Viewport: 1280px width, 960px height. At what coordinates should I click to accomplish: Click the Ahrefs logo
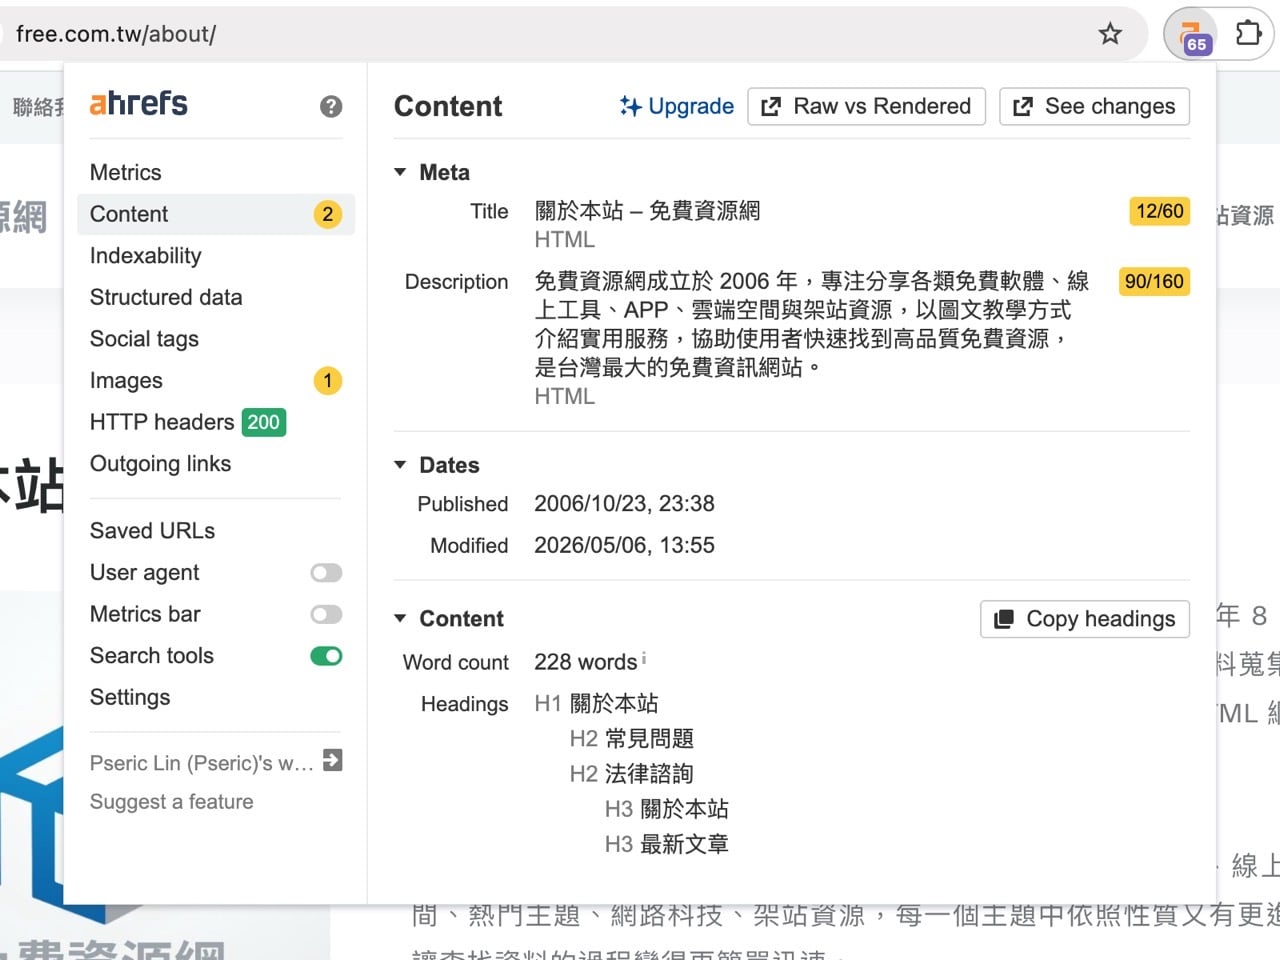click(138, 103)
